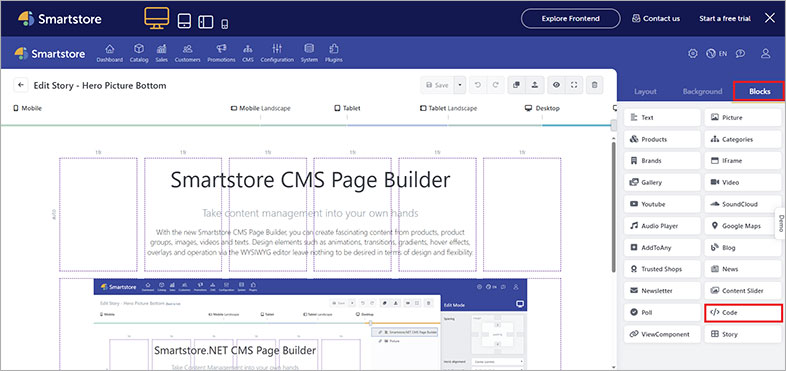Open the Promotions menu

pyautogui.click(x=221, y=53)
